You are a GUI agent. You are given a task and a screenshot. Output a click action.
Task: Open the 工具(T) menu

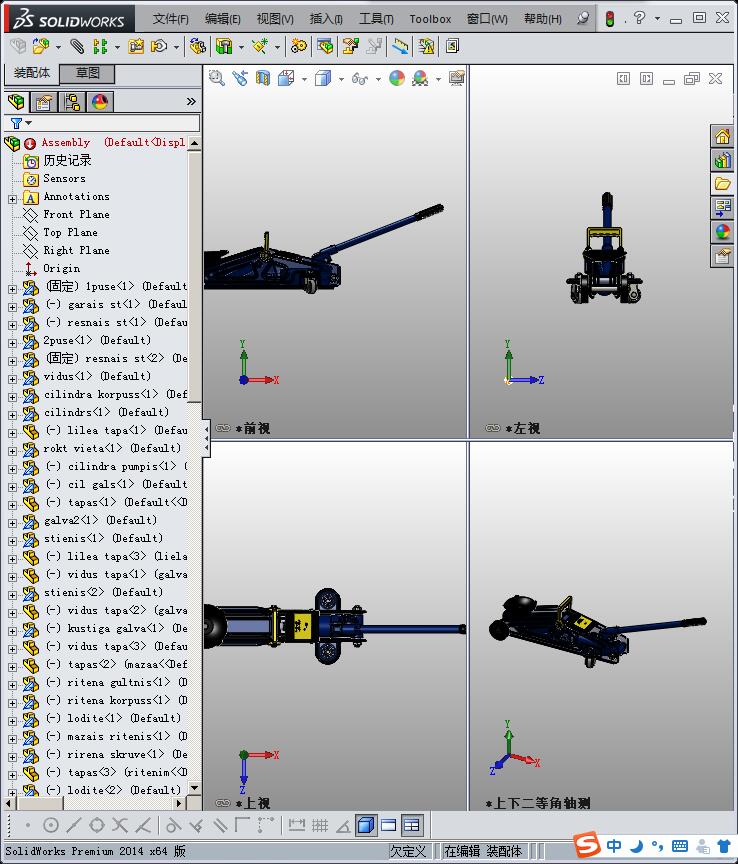point(376,19)
